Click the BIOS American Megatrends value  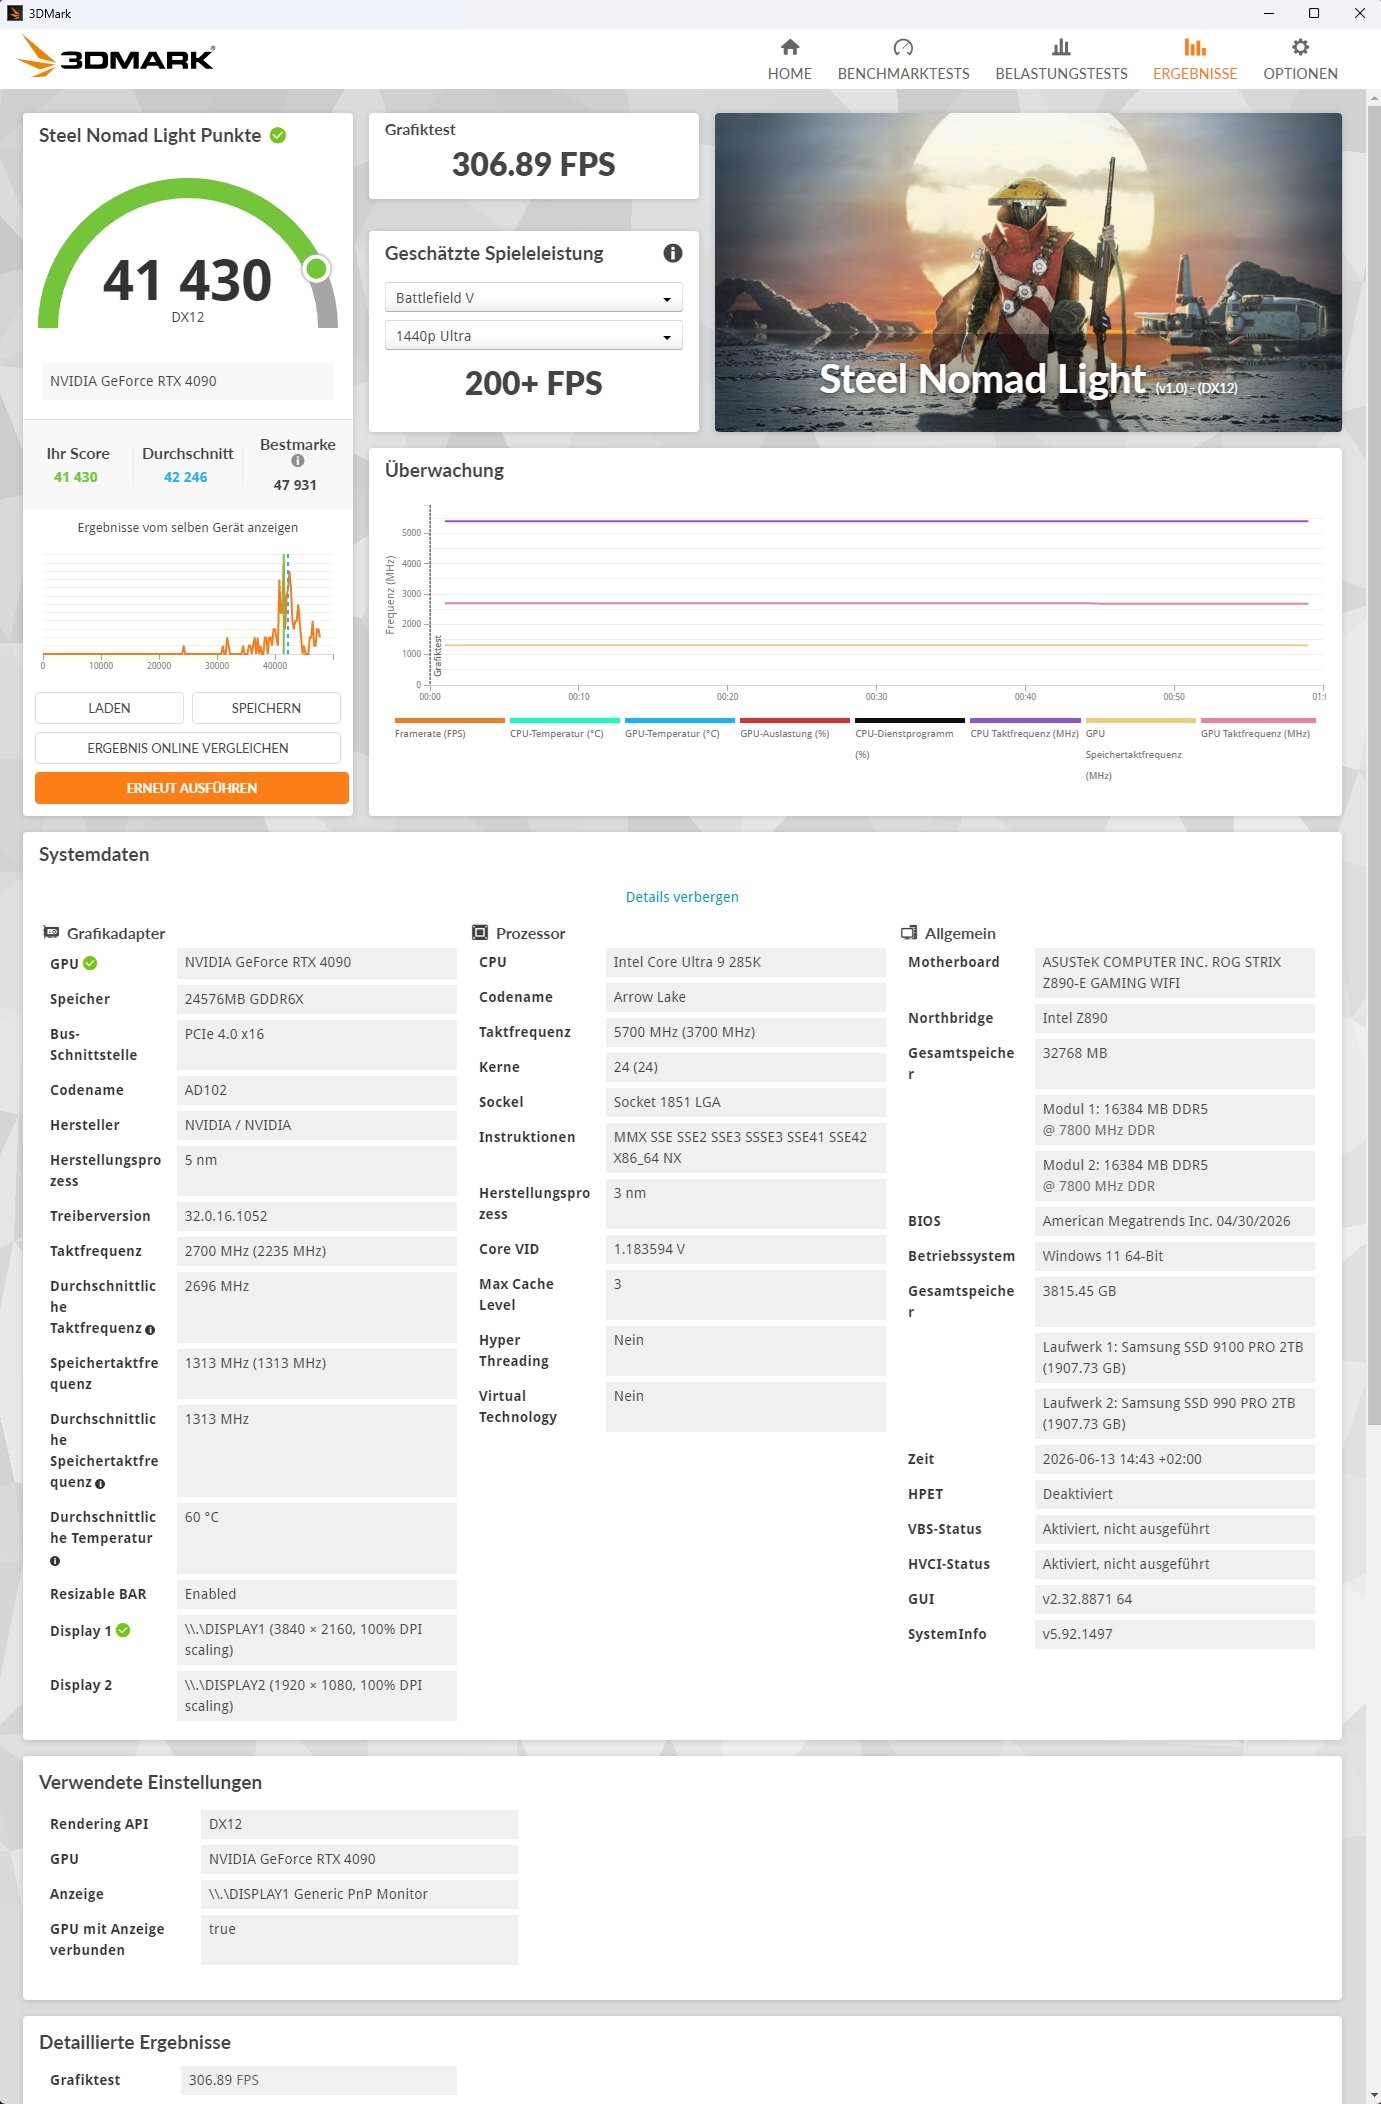[x=1175, y=1221]
